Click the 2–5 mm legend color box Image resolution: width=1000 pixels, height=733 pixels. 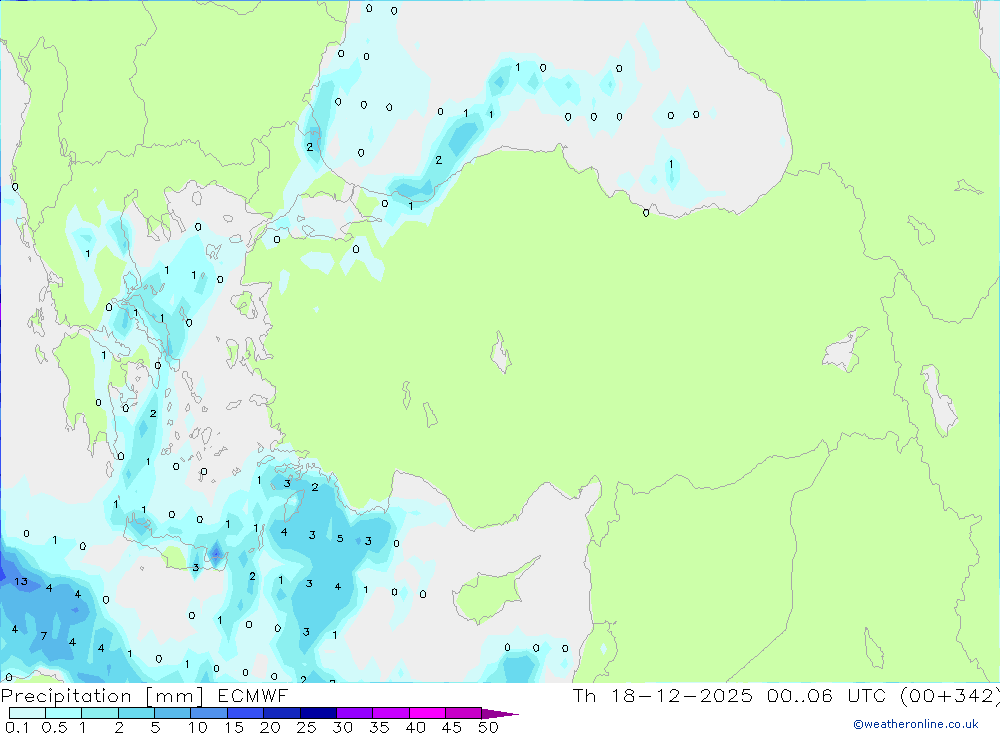(x=136, y=713)
